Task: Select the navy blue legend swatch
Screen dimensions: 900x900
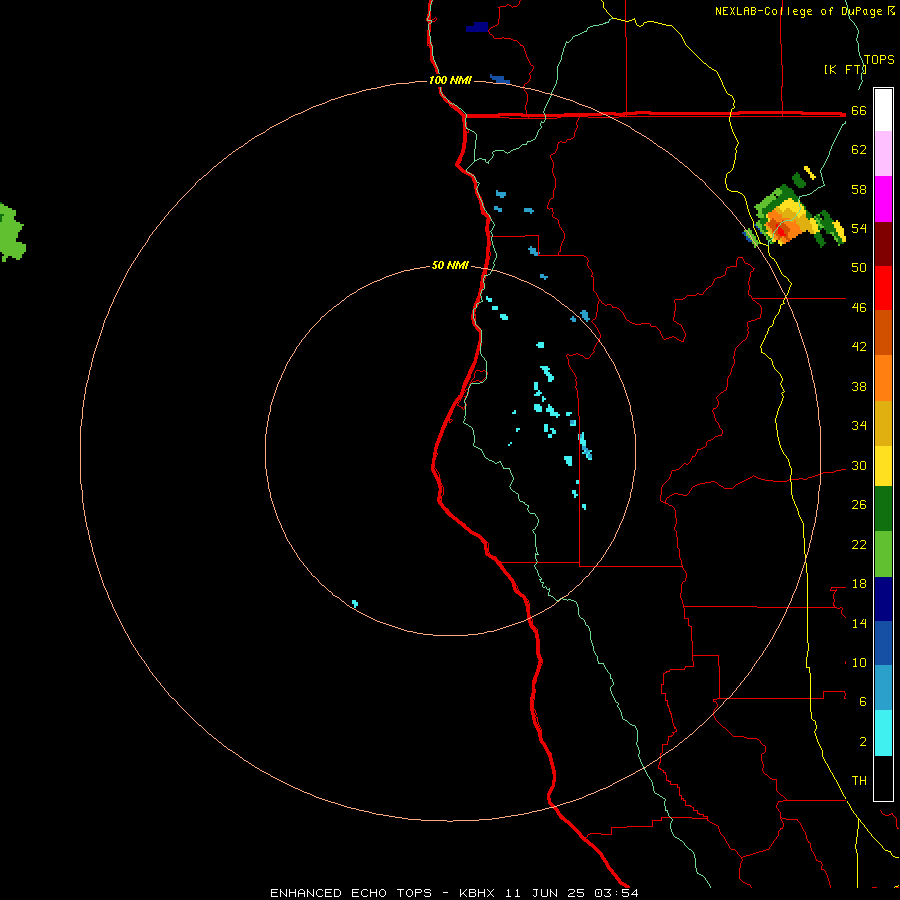Action: [x=883, y=599]
